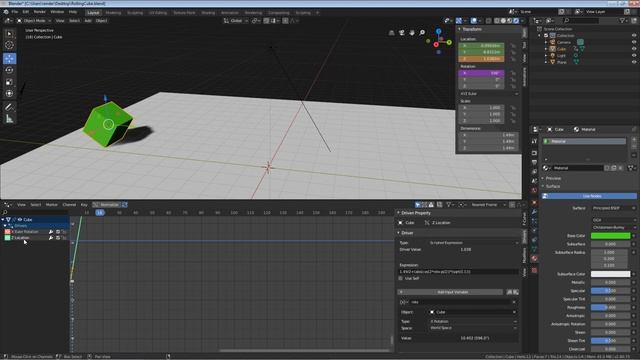Open the File menu

tap(15, 12)
